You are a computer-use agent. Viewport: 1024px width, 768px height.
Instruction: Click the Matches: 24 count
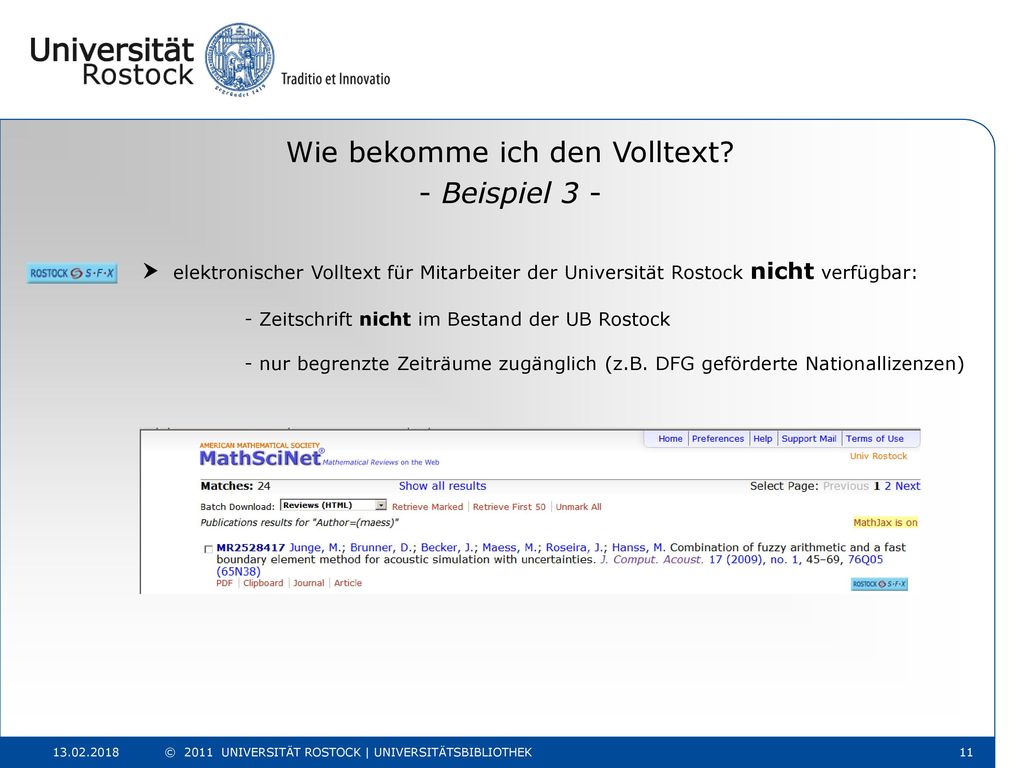click(x=235, y=486)
